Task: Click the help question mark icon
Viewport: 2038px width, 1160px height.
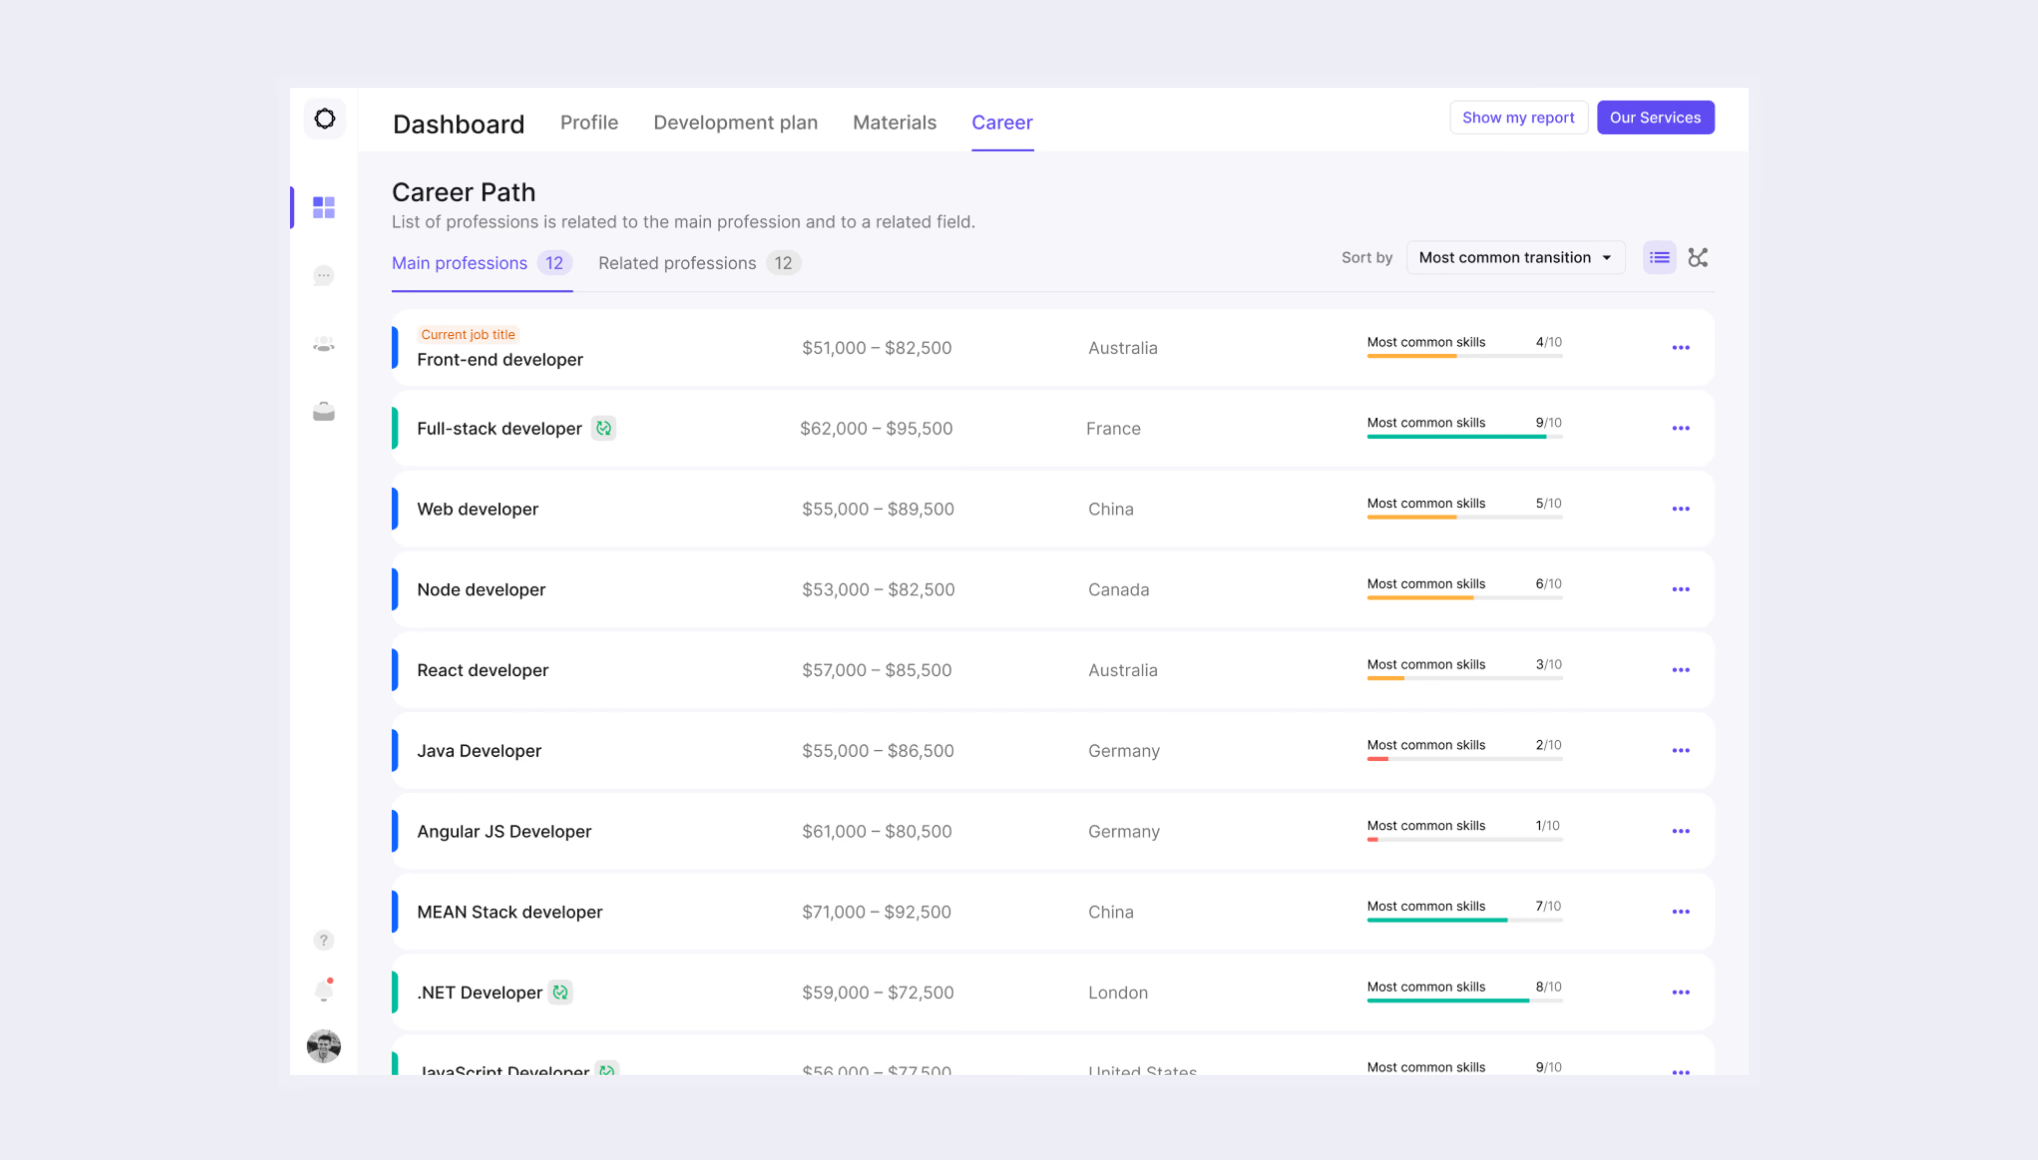Action: (x=324, y=940)
